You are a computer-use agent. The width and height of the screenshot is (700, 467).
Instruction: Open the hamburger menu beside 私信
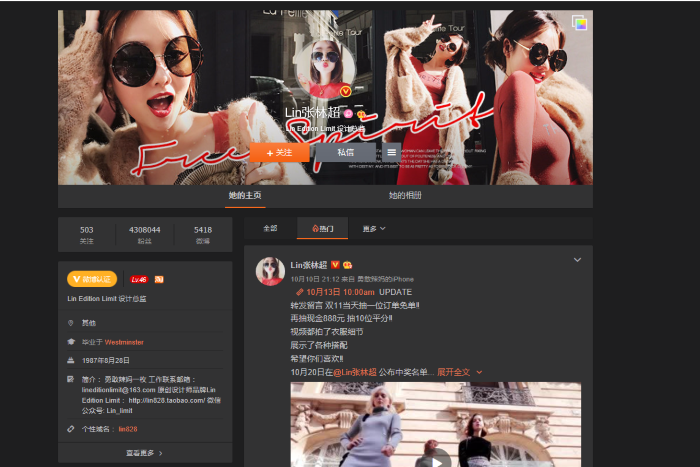click(x=392, y=152)
